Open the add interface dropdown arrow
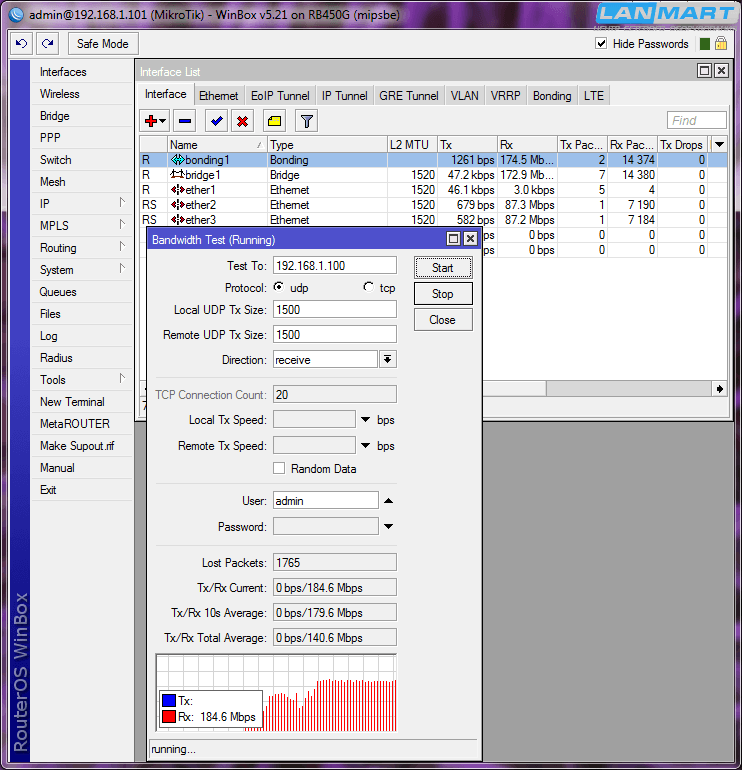Image resolution: width=742 pixels, height=770 pixels. point(163,121)
